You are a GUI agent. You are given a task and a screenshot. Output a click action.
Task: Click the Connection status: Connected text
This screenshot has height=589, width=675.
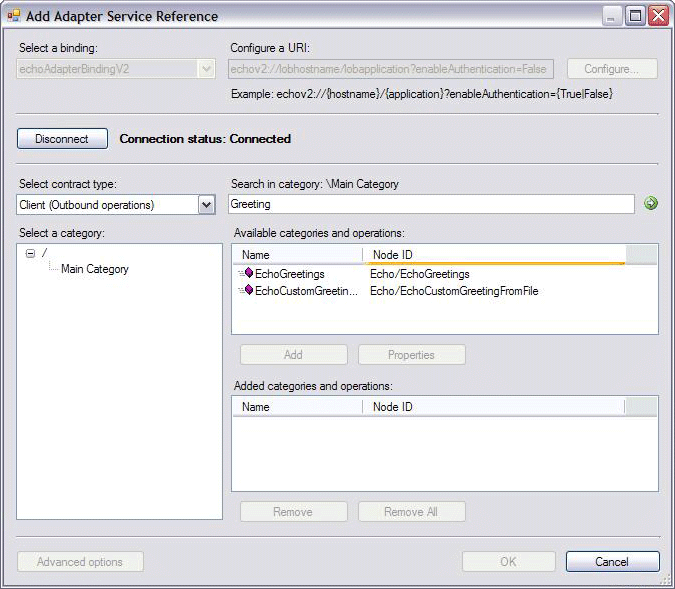coord(205,139)
